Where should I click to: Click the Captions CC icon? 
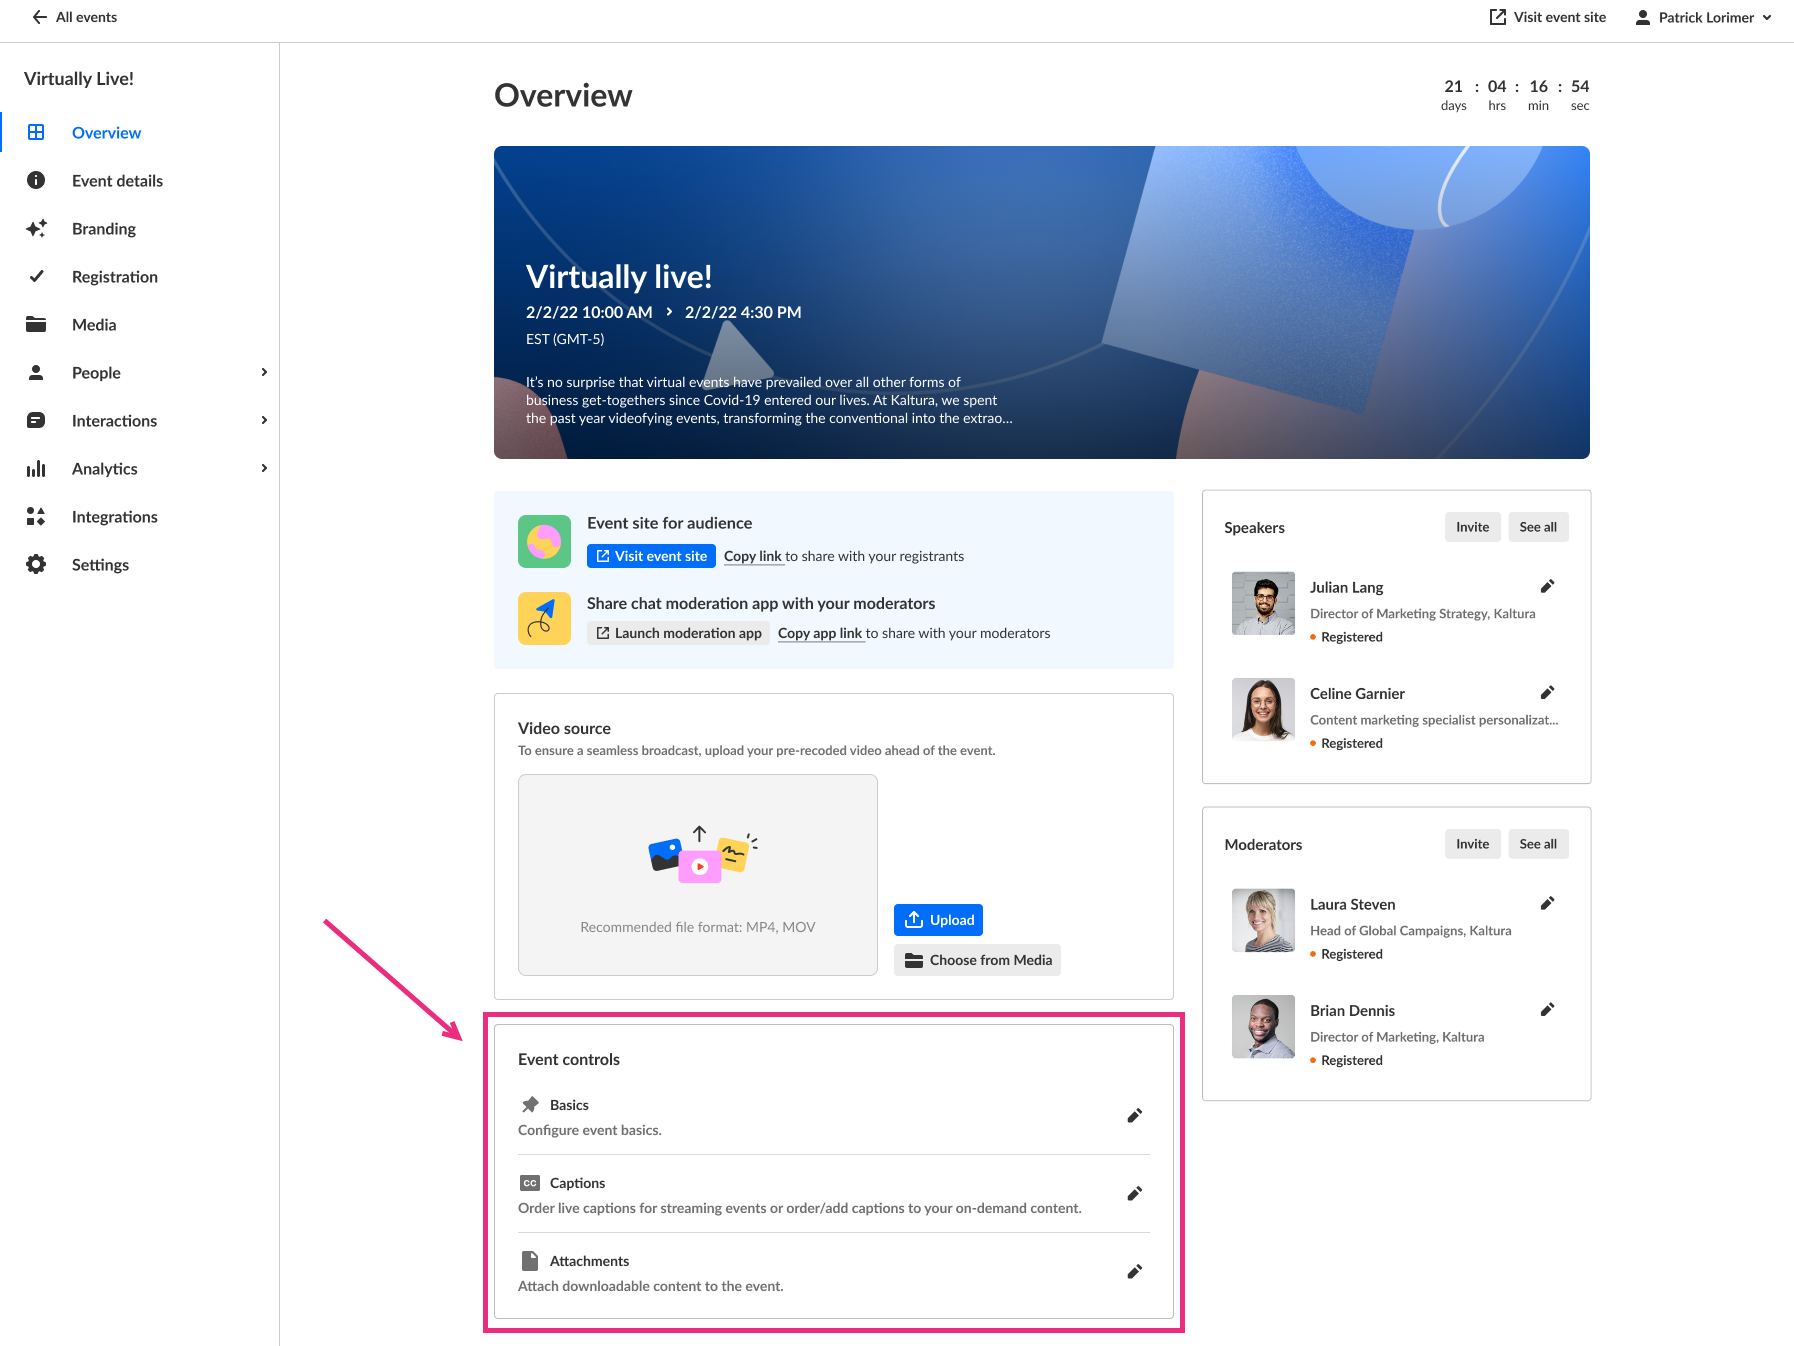coord(530,1183)
